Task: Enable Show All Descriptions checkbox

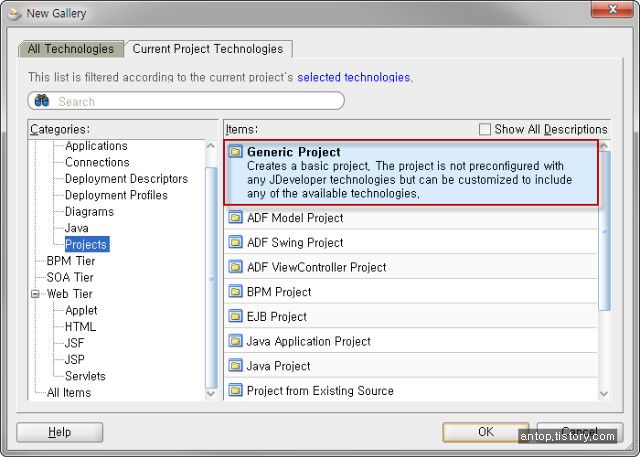Action: click(484, 129)
